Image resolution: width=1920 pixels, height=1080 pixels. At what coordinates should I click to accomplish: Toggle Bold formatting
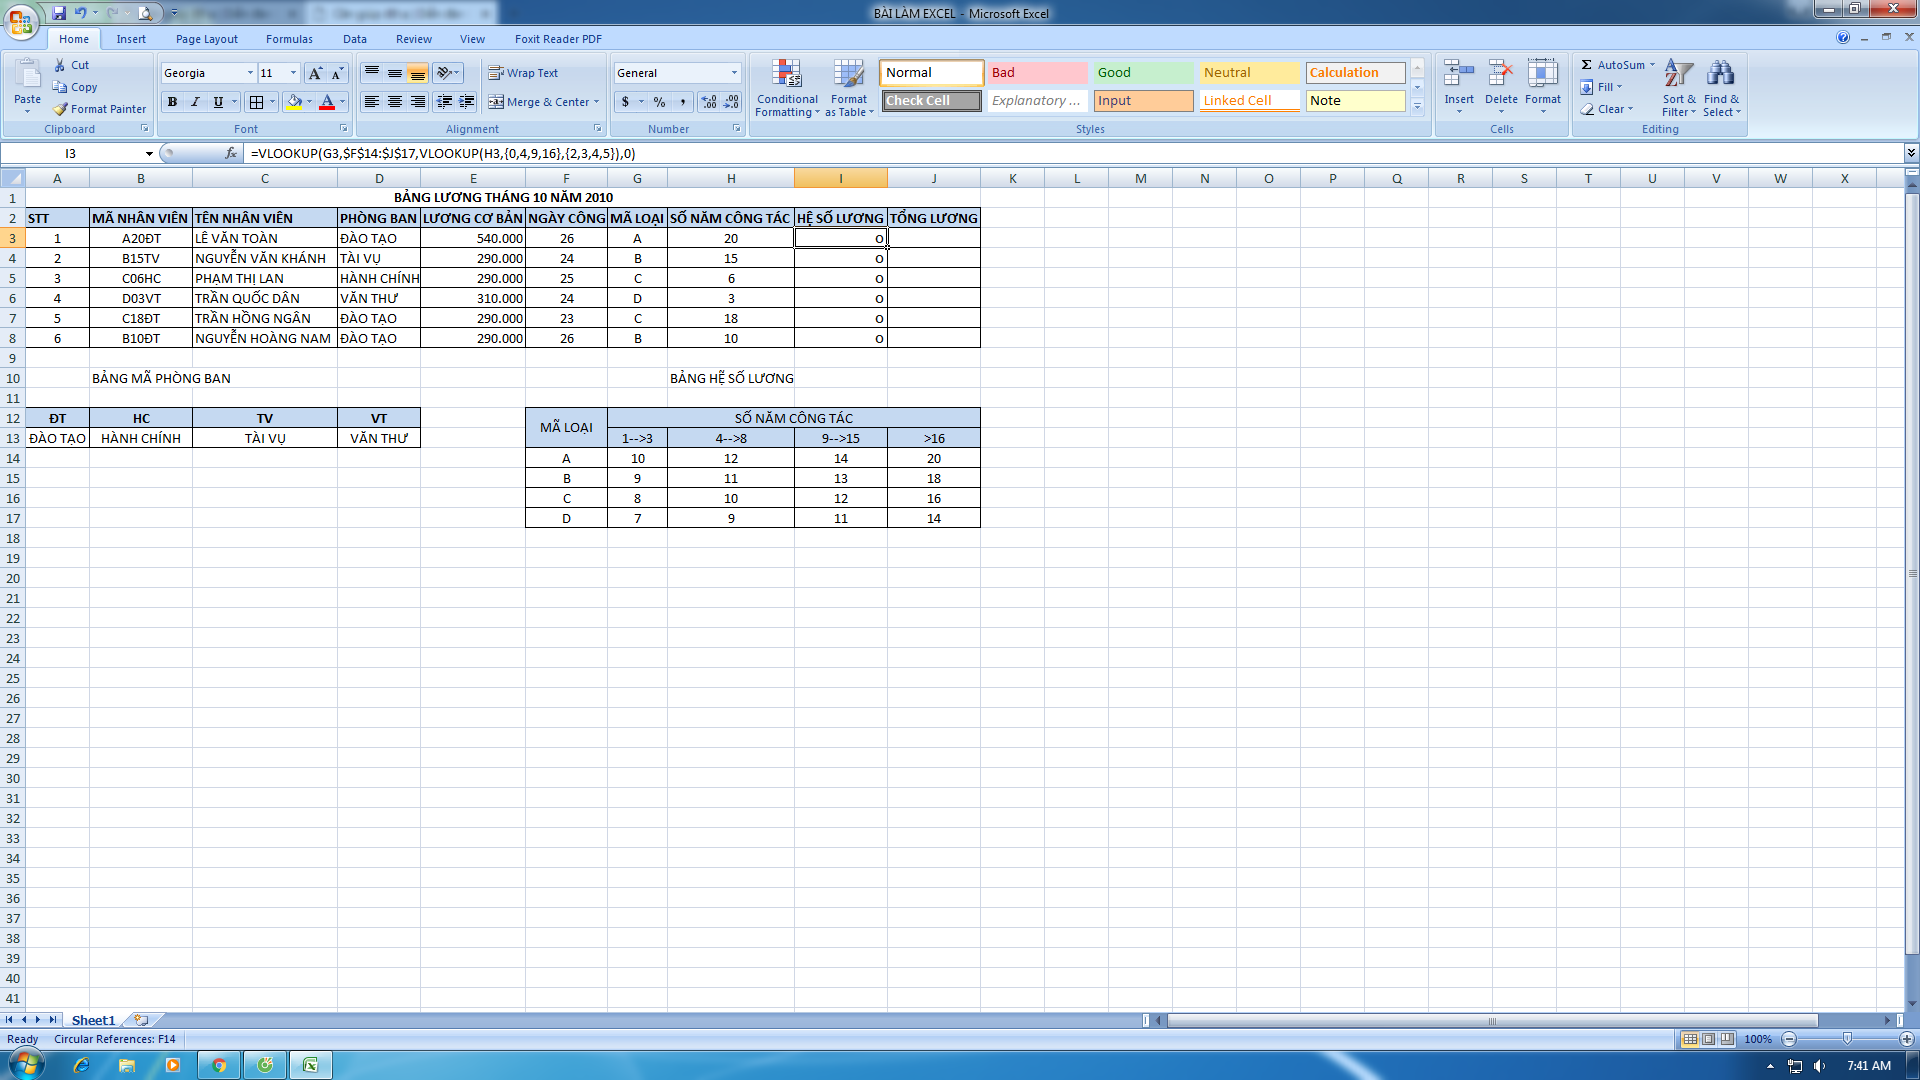(x=172, y=102)
